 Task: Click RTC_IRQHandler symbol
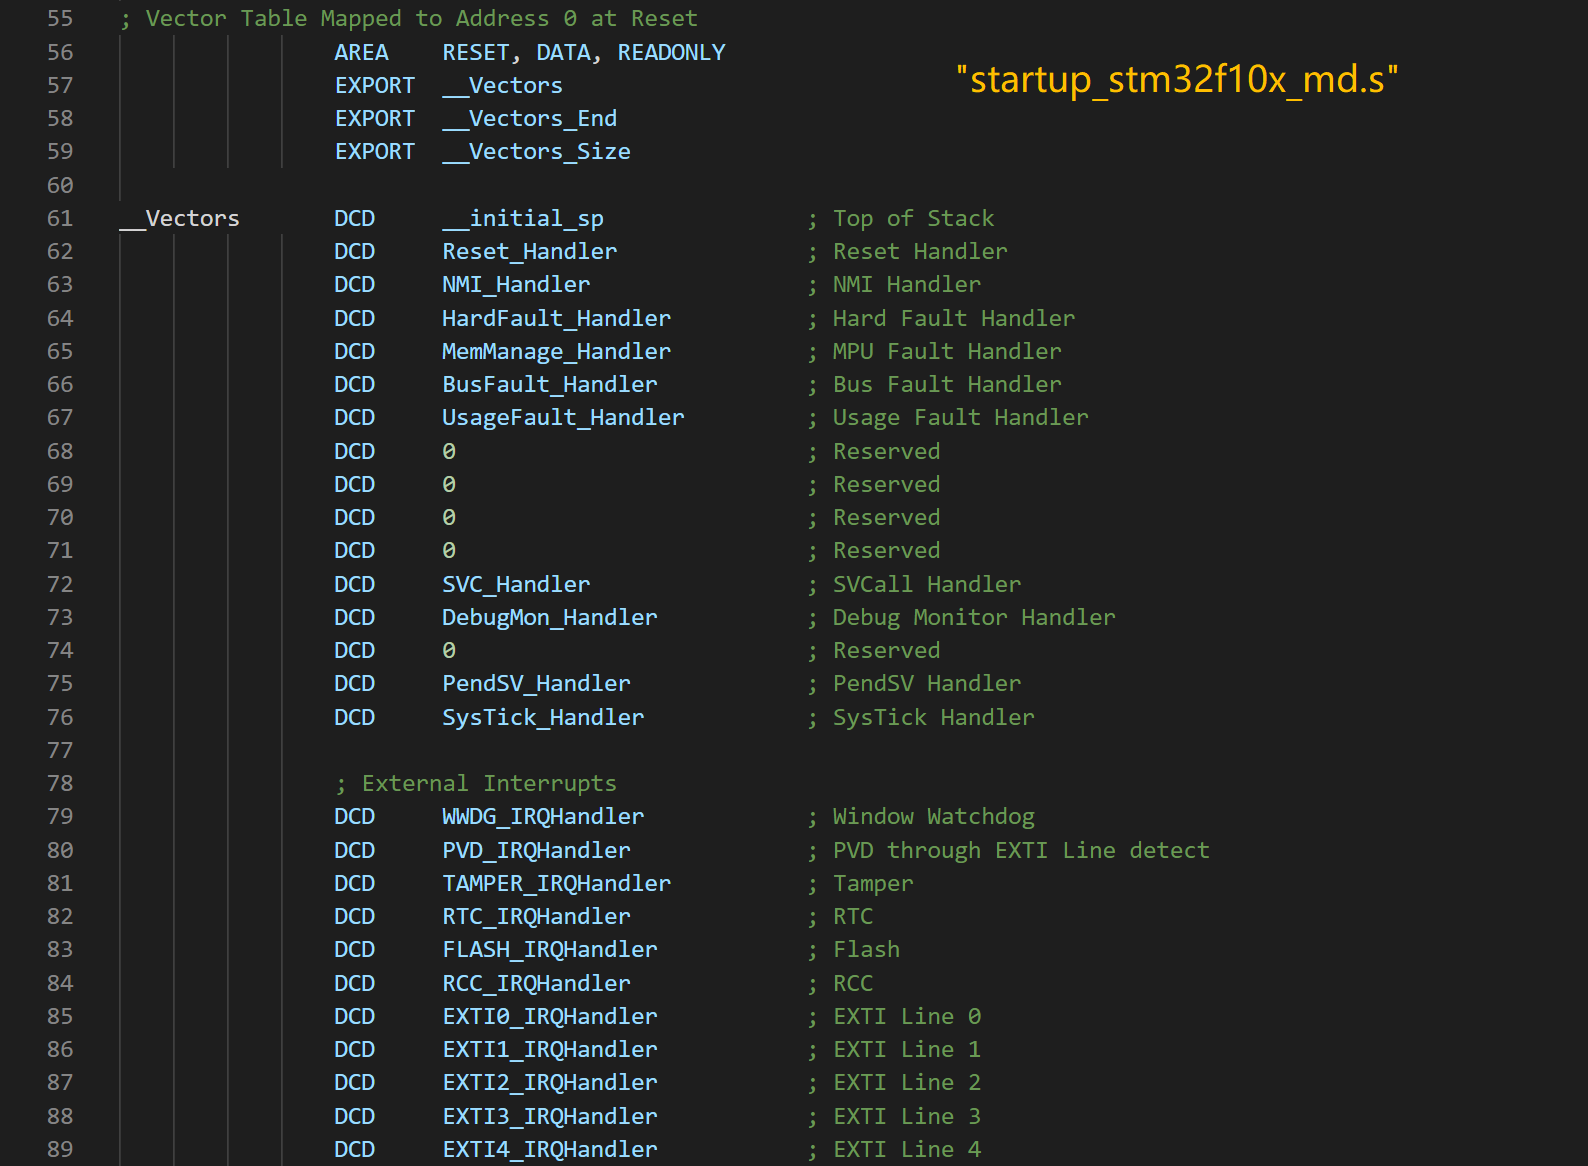pos(537,917)
